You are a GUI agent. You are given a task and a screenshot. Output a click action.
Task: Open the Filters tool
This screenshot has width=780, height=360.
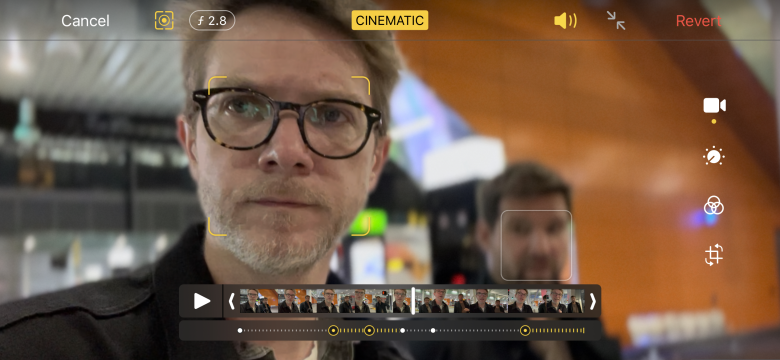(x=714, y=205)
